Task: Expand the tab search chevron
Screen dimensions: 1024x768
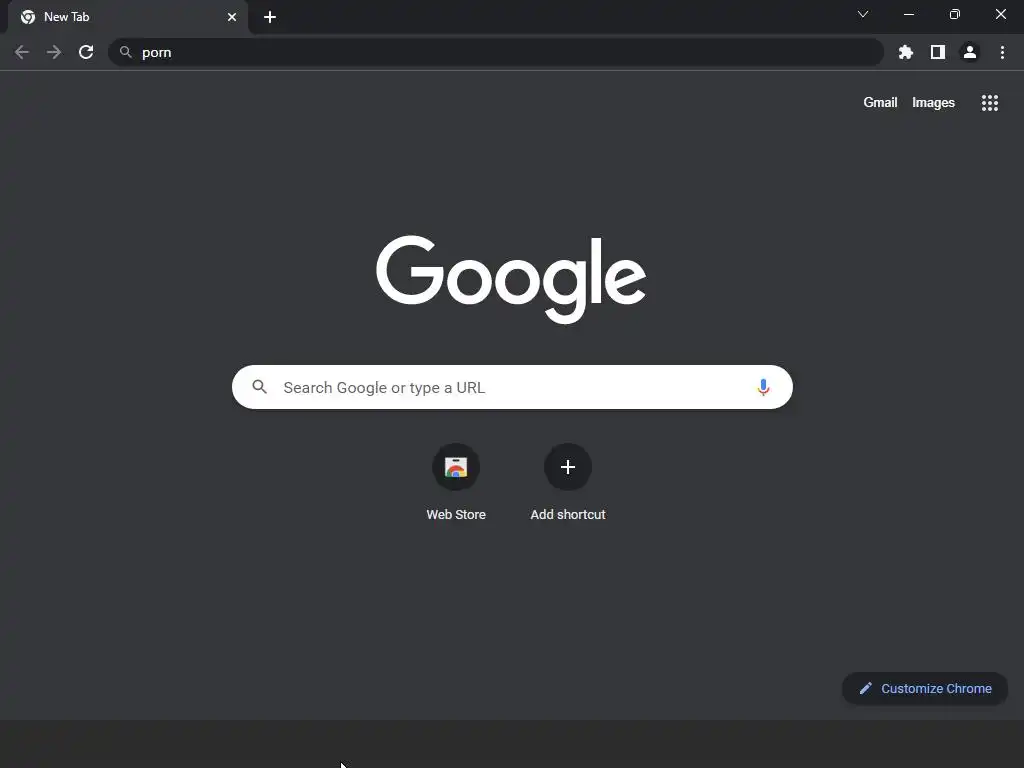Action: (863, 14)
